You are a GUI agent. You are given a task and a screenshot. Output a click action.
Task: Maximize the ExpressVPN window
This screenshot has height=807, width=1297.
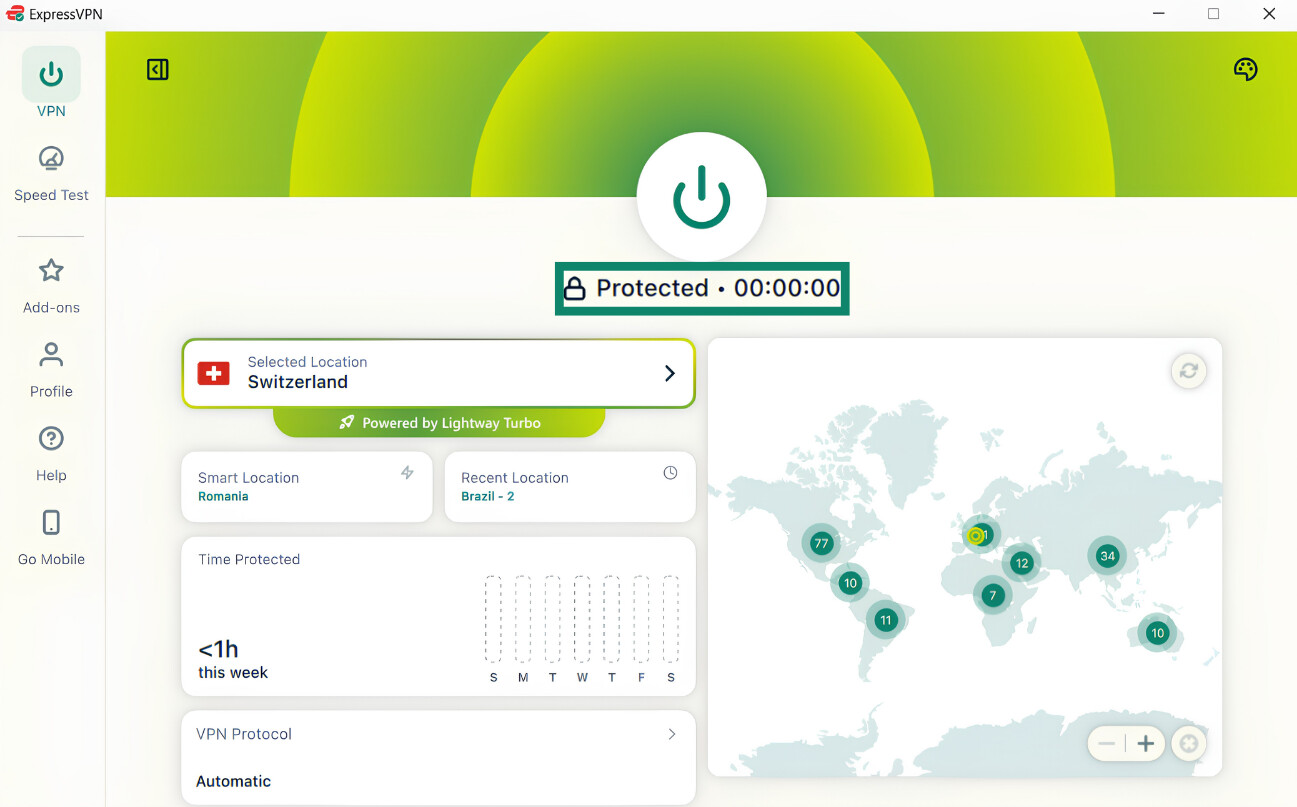1213,14
